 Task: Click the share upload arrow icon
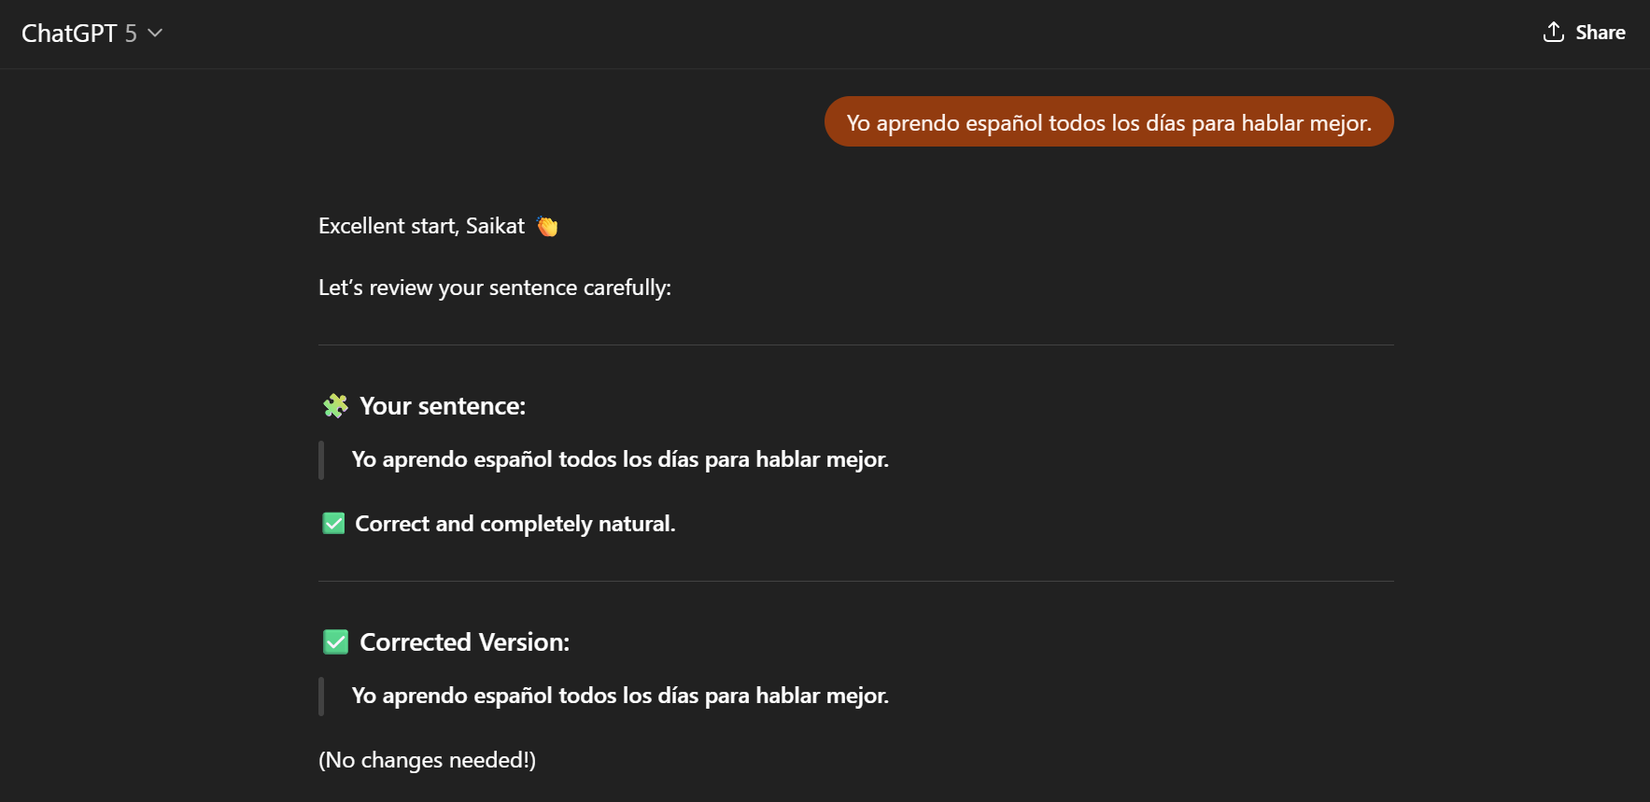[1552, 32]
